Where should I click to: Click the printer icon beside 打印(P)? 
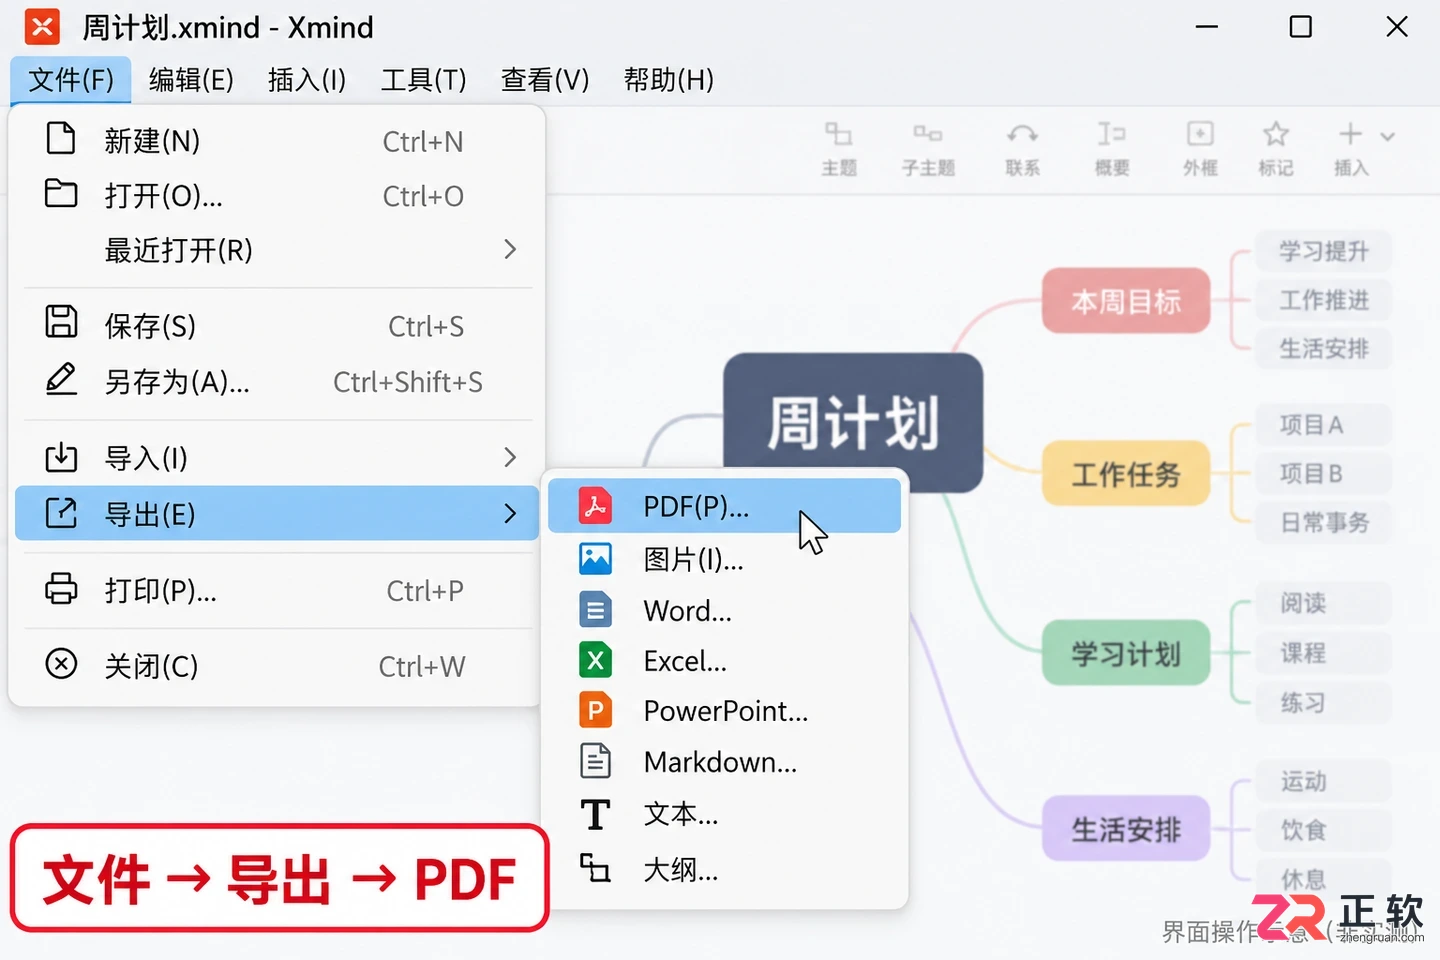(x=61, y=588)
